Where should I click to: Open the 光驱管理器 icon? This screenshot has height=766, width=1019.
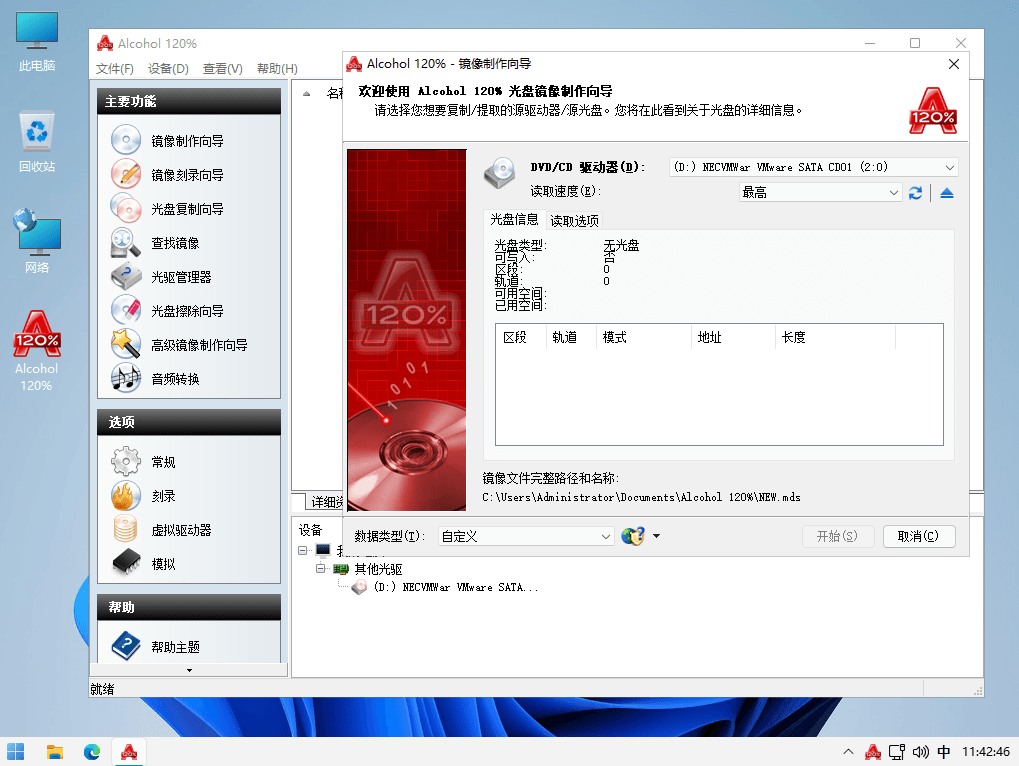[125, 276]
